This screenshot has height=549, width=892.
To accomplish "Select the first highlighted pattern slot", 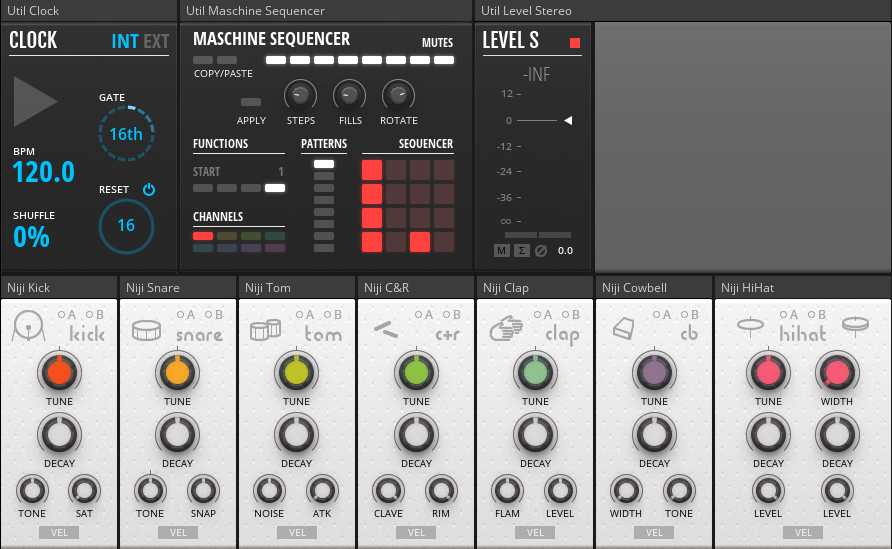I will 324,164.
